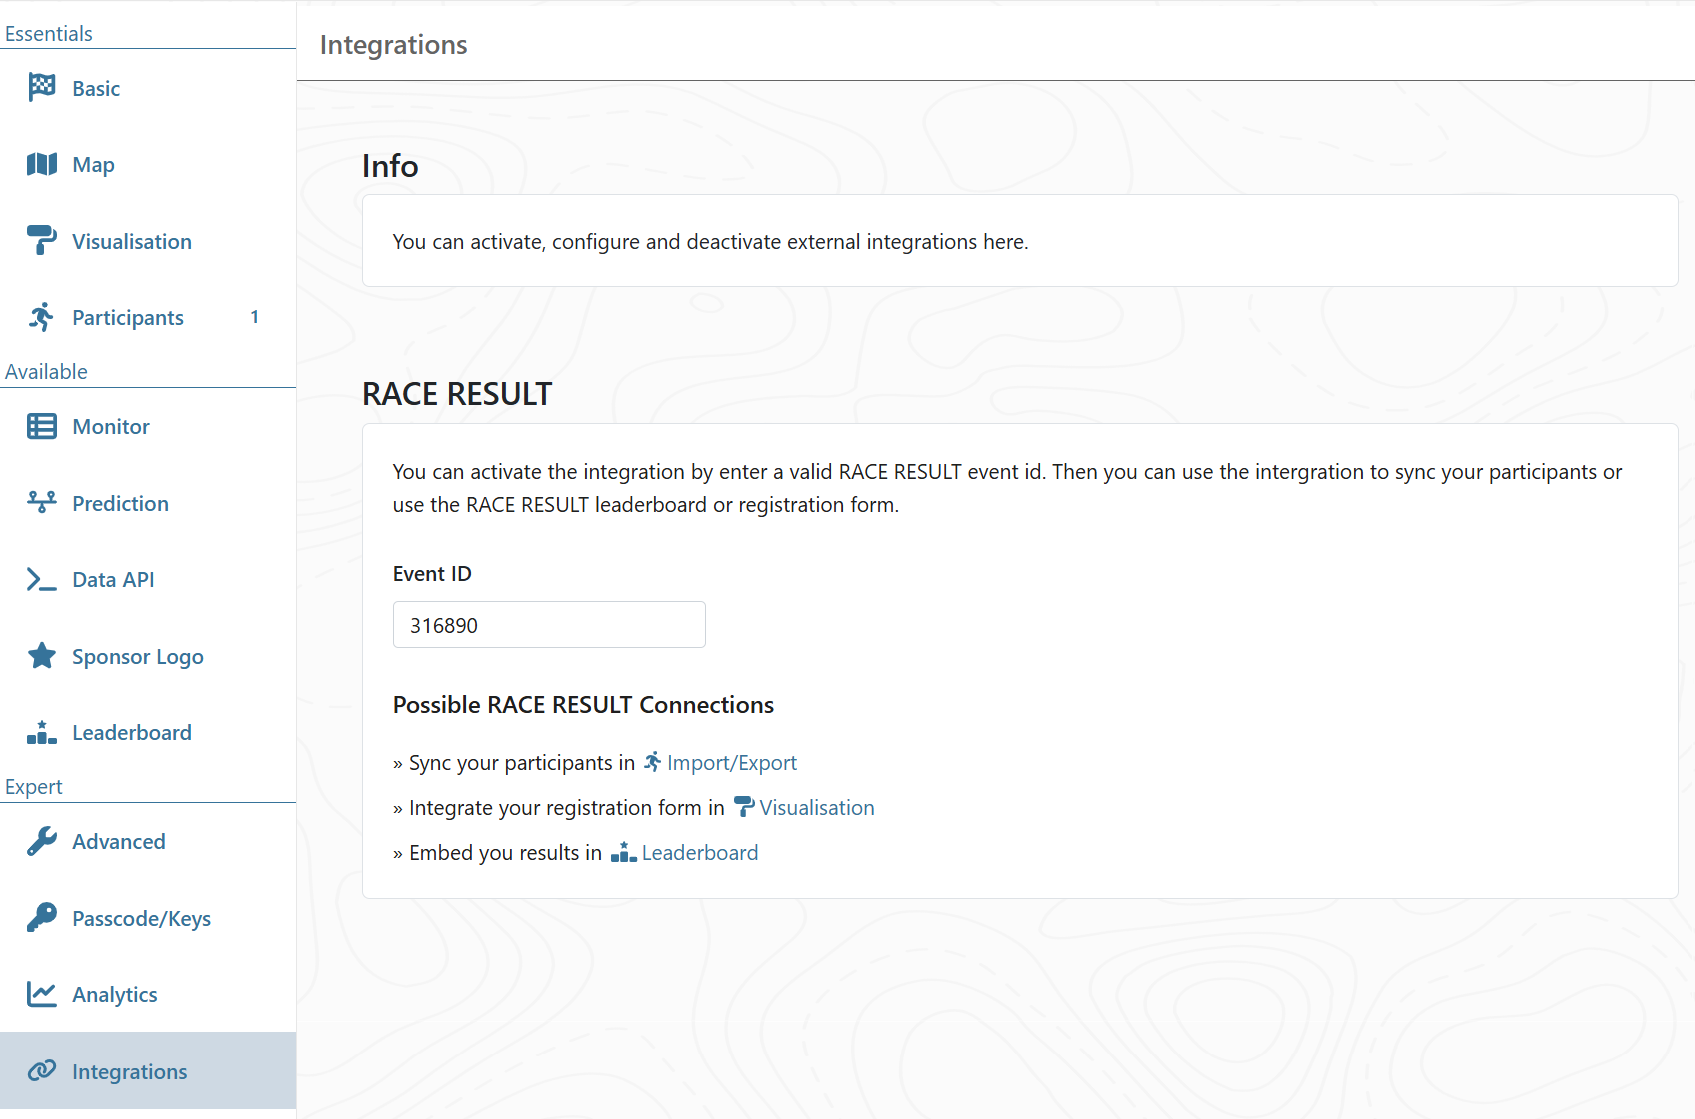1695x1119 pixels.
Task: Select Prediction in the sidebar
Action: click(x=120, y=503)
